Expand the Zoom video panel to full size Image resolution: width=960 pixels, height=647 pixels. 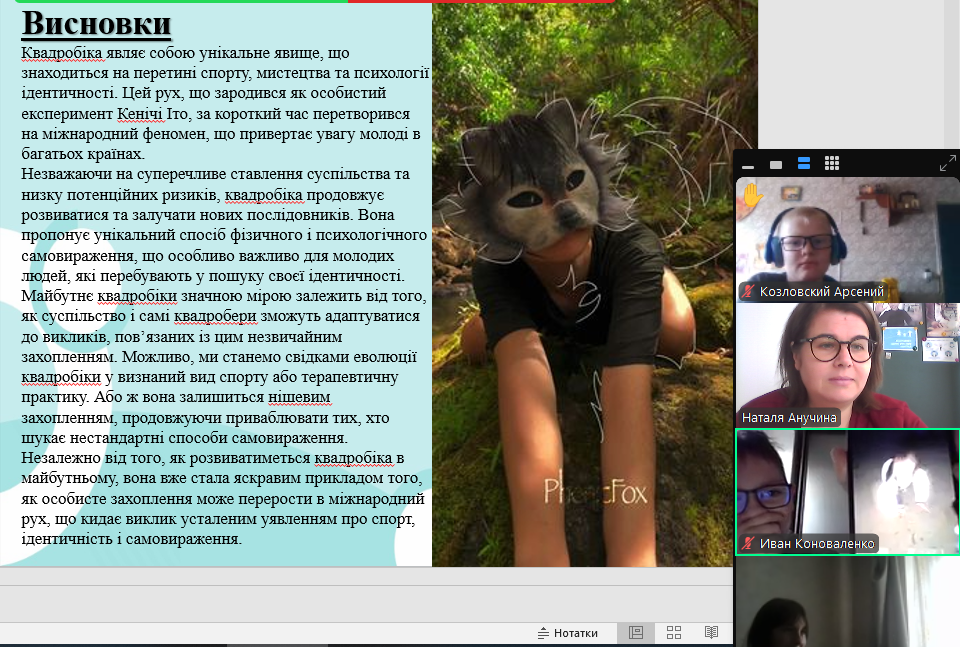click(947, 163)
